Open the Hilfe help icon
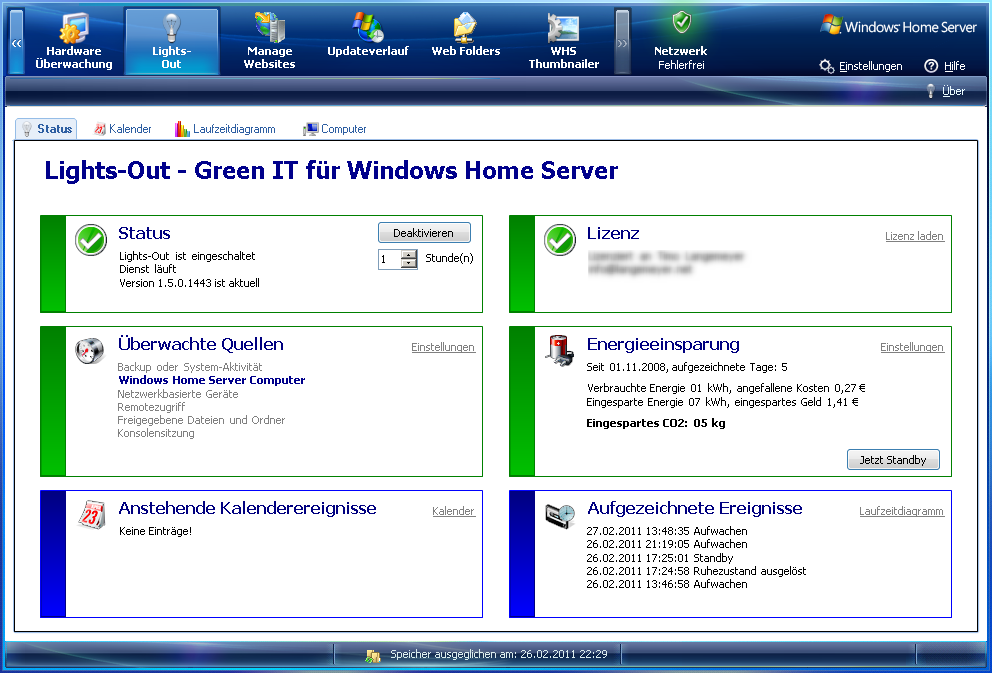Image resolution: width=992 pixels, height=673 pixels. [x=945, y=66]
